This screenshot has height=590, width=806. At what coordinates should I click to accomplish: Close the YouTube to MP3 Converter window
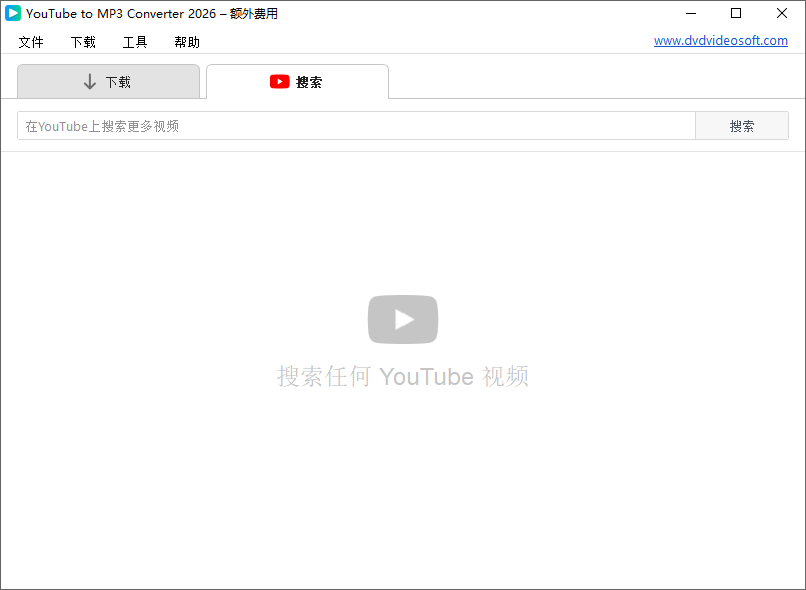click(783, 13)
